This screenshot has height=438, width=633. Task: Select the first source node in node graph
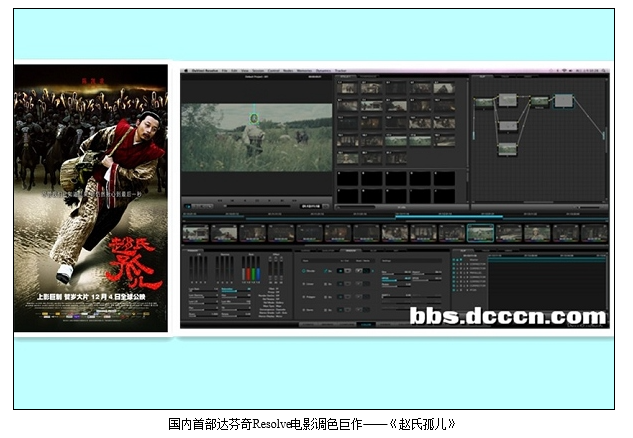[484, 103]
